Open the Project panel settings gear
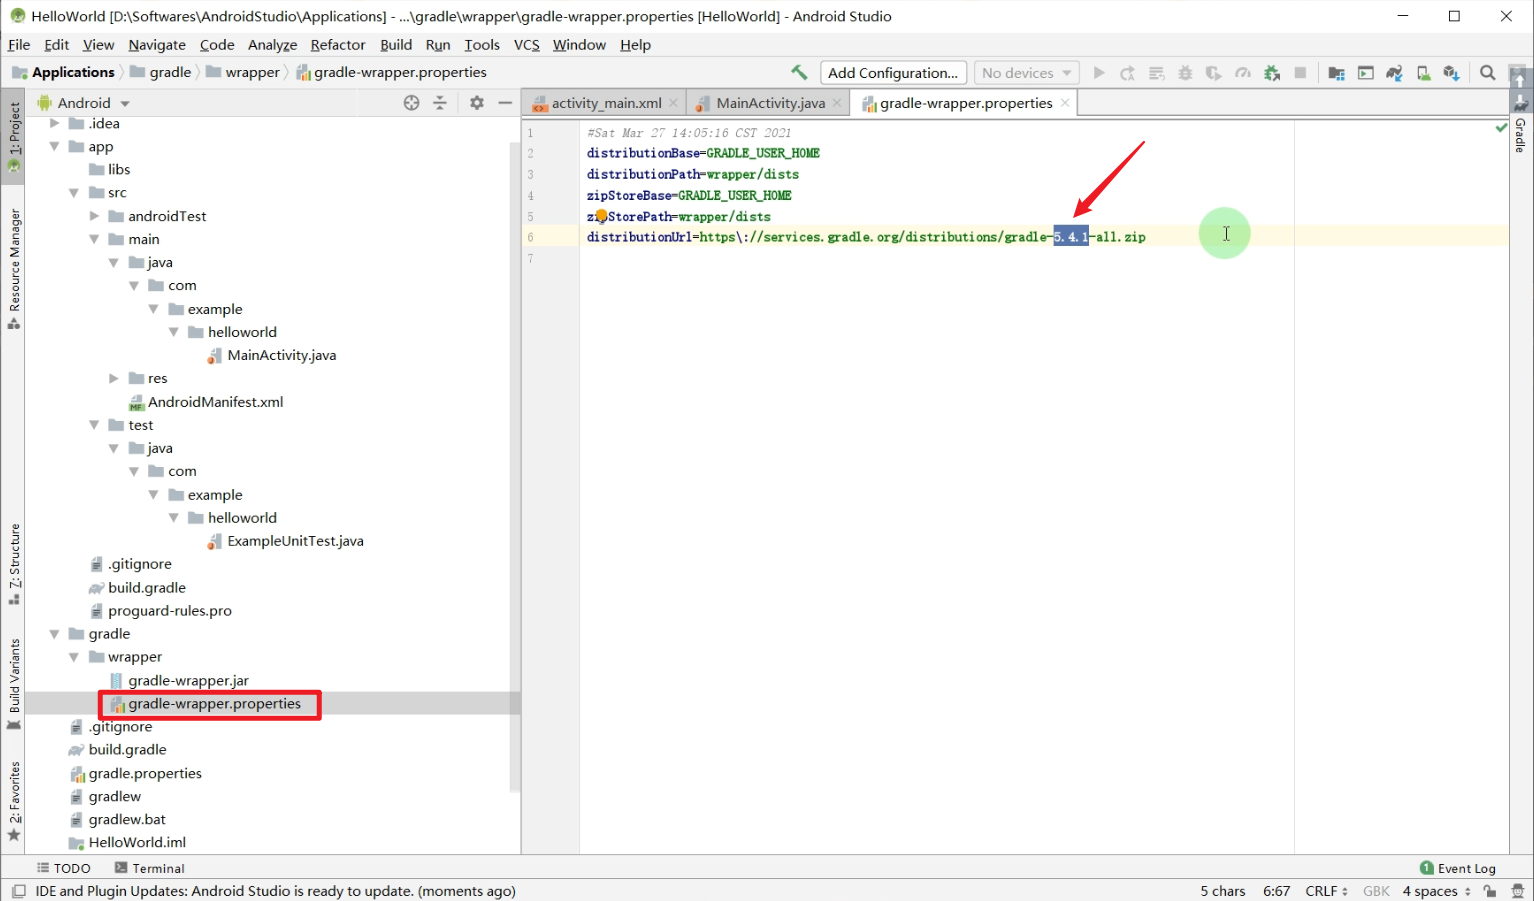1534x901 pixels. 476,102
